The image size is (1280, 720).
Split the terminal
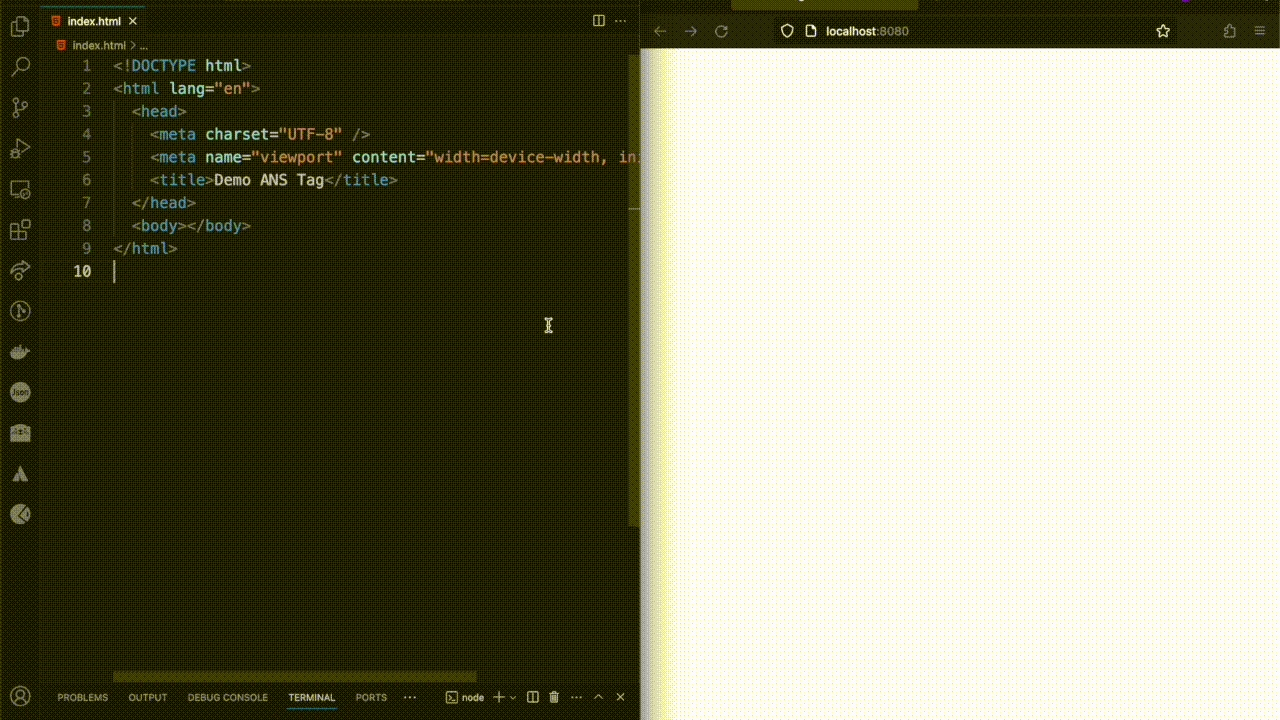(x=533, y=697)
